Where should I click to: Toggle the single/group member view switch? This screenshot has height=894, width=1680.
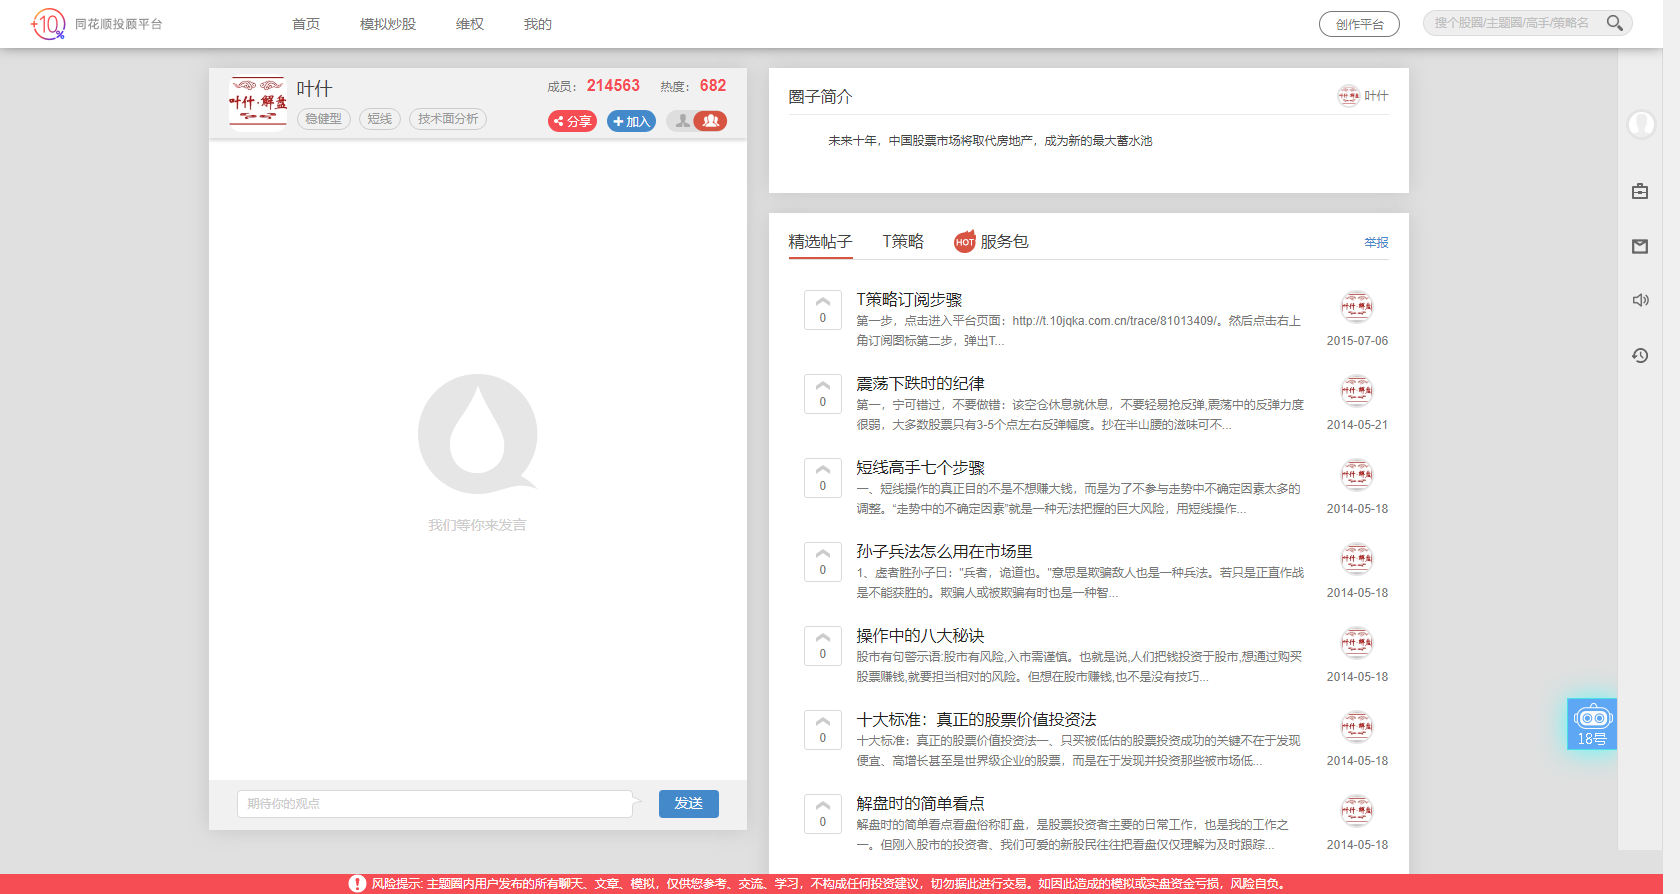[x=697, y=121]
